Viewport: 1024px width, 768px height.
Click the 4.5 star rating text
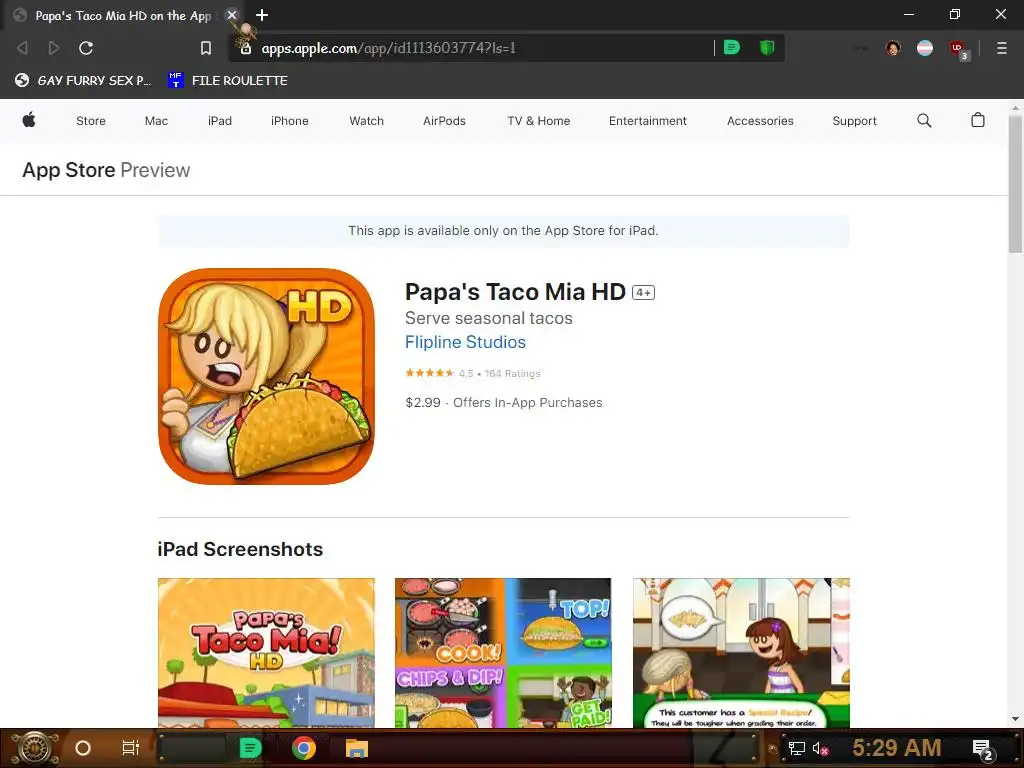coord(473,374)
